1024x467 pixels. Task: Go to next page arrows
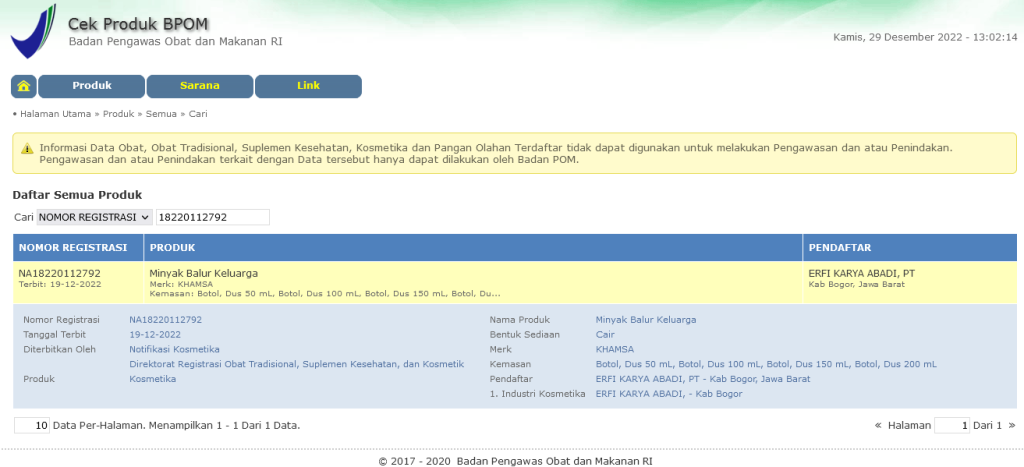pyautogui.click(x=1012, y=425)
